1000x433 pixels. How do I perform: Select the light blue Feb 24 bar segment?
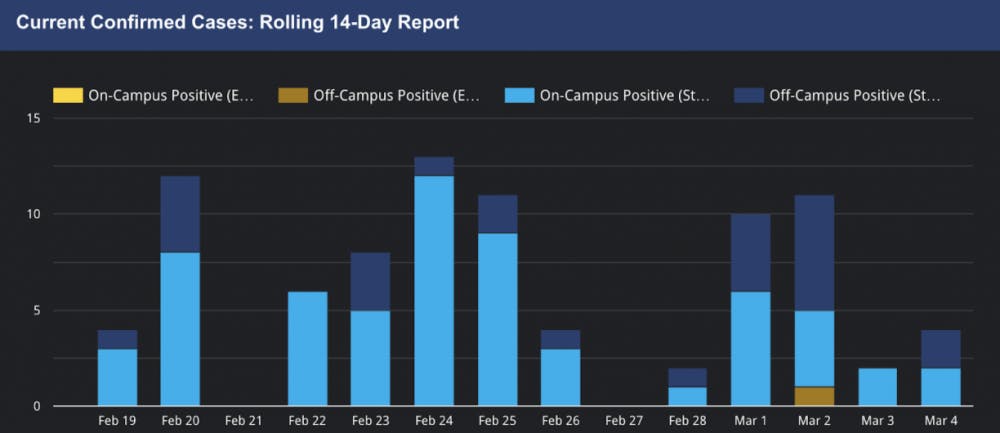(x=434, y=290)
